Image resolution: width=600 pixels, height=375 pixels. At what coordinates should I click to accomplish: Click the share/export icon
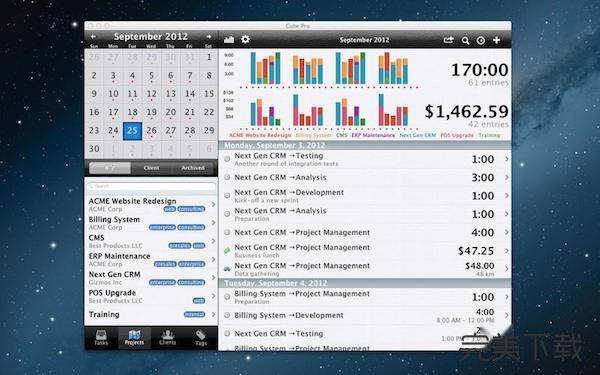(448, 40)
